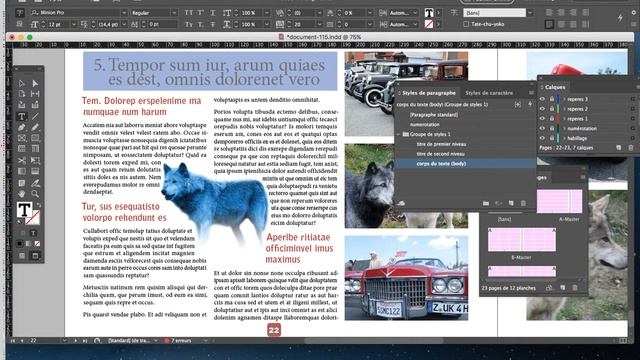Enable the Tate-chu-yoko checkbox
640x360 pixels.
click(466, 24)
